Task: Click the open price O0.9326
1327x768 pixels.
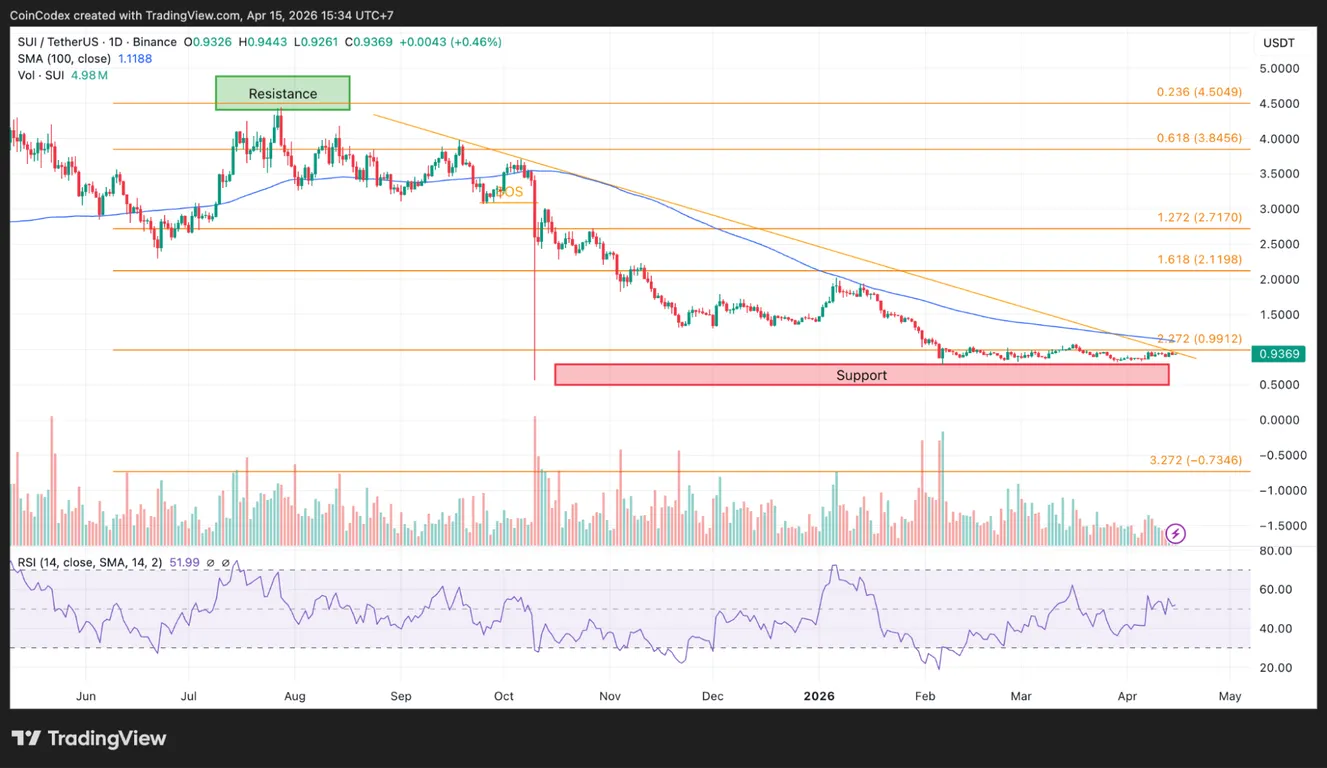Action: tap(208, 42)
